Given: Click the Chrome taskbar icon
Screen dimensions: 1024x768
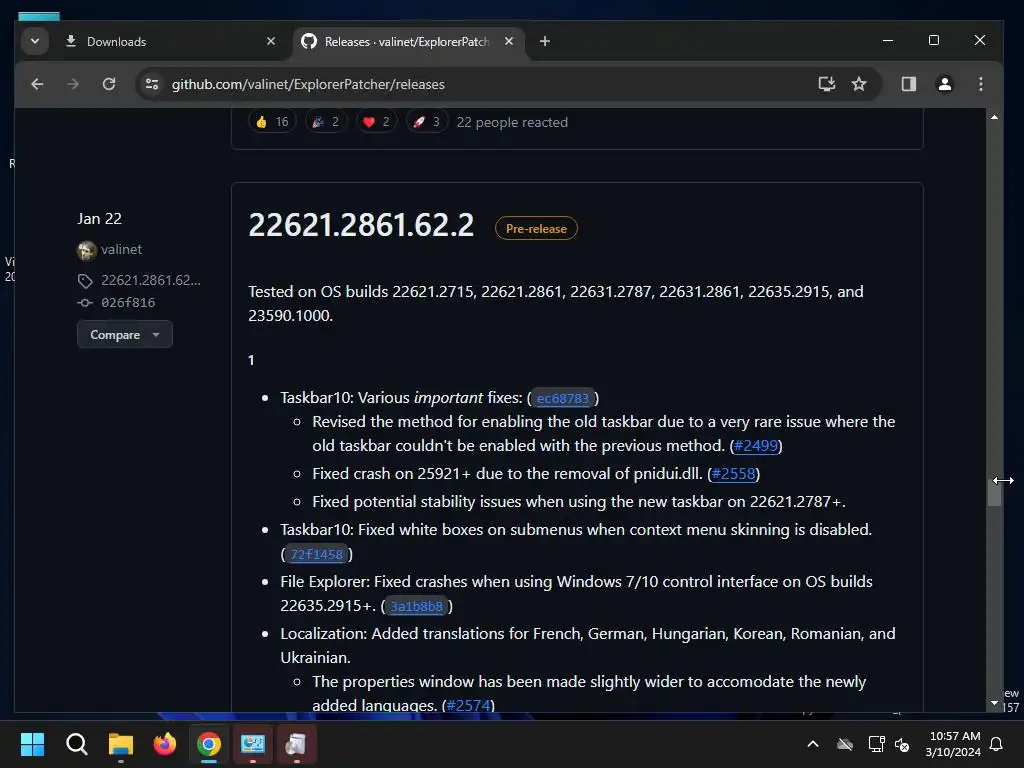Looking at the screenshot, I should [x=209, y=744].
